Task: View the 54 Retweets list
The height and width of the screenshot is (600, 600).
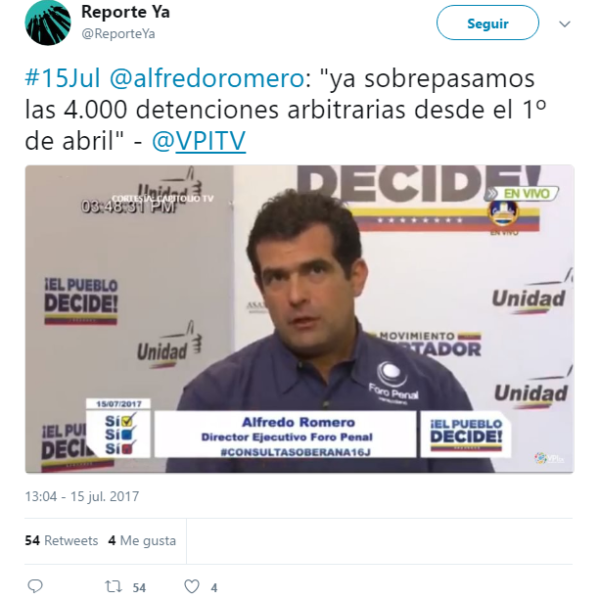Action: coord(61,540)
